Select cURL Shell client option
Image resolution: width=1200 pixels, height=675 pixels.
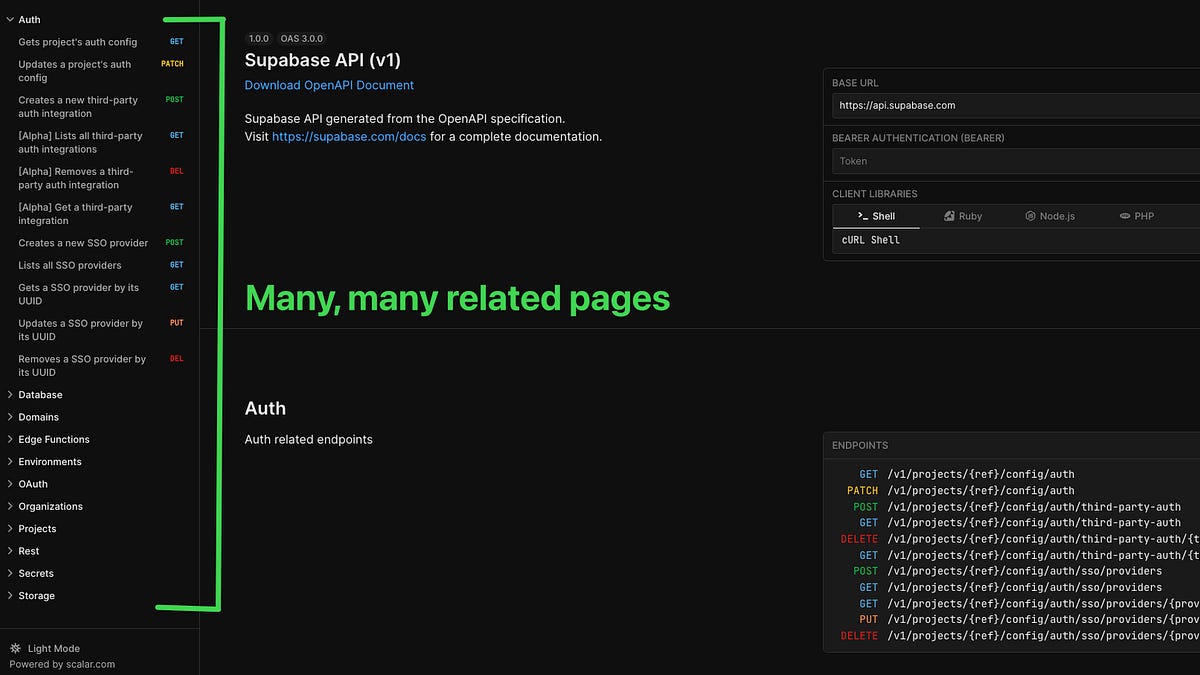871,240
